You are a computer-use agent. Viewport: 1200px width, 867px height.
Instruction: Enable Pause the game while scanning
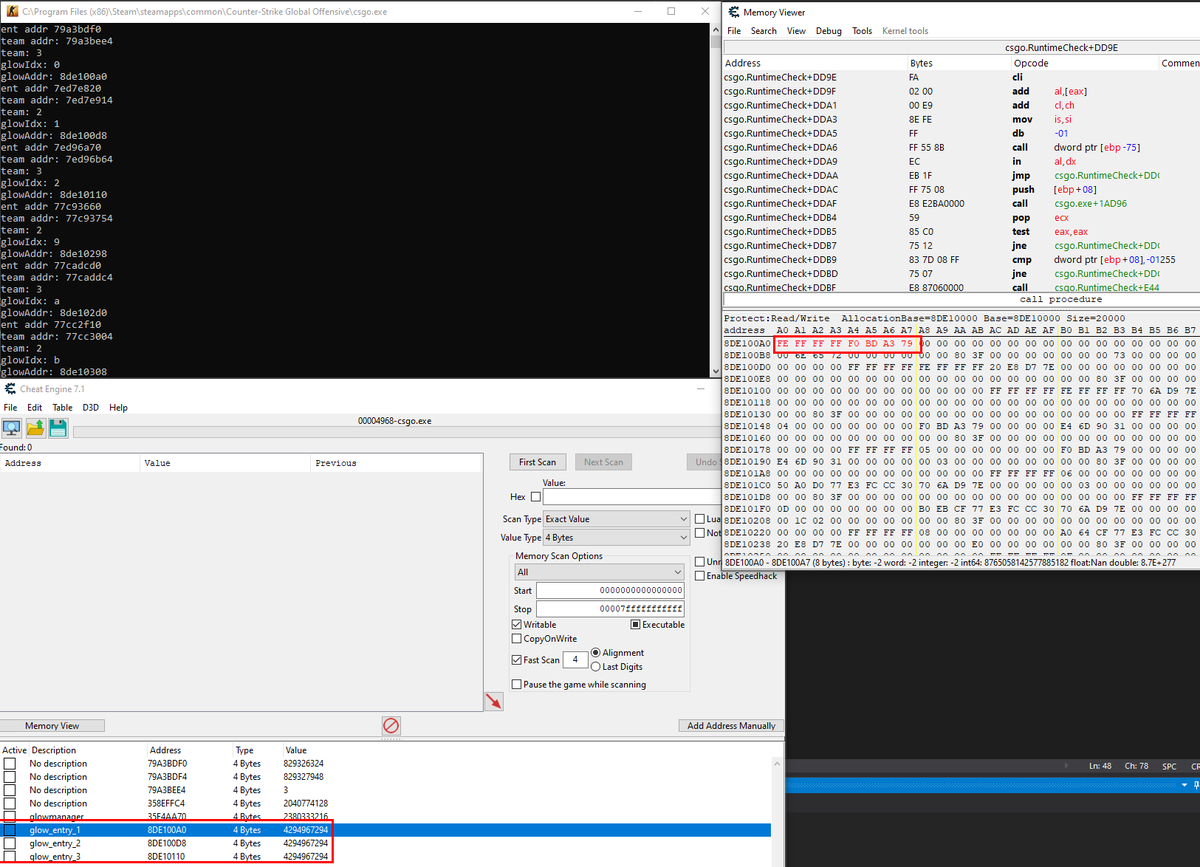tap(516, 684)
